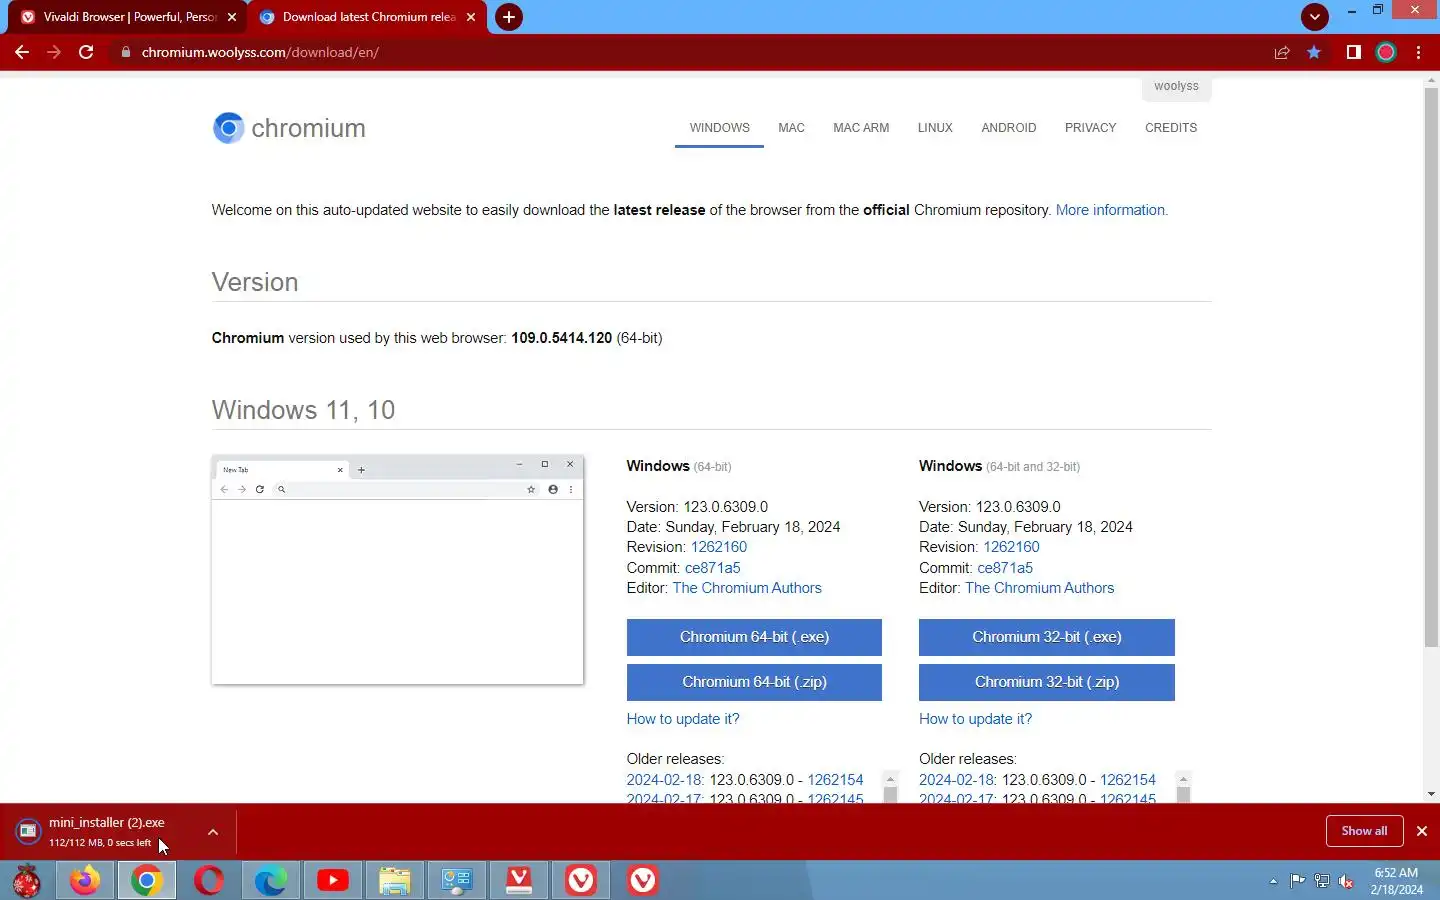
Task: Download Chromium 32-bit (.exe)
Action: coord(1046,637)
